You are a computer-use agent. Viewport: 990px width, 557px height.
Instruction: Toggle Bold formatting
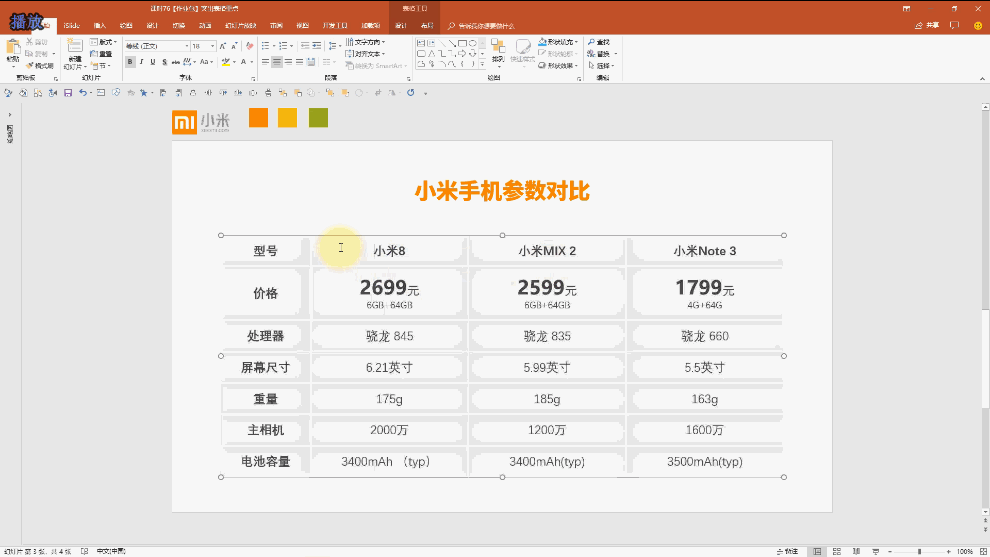[x=130, y=62]
